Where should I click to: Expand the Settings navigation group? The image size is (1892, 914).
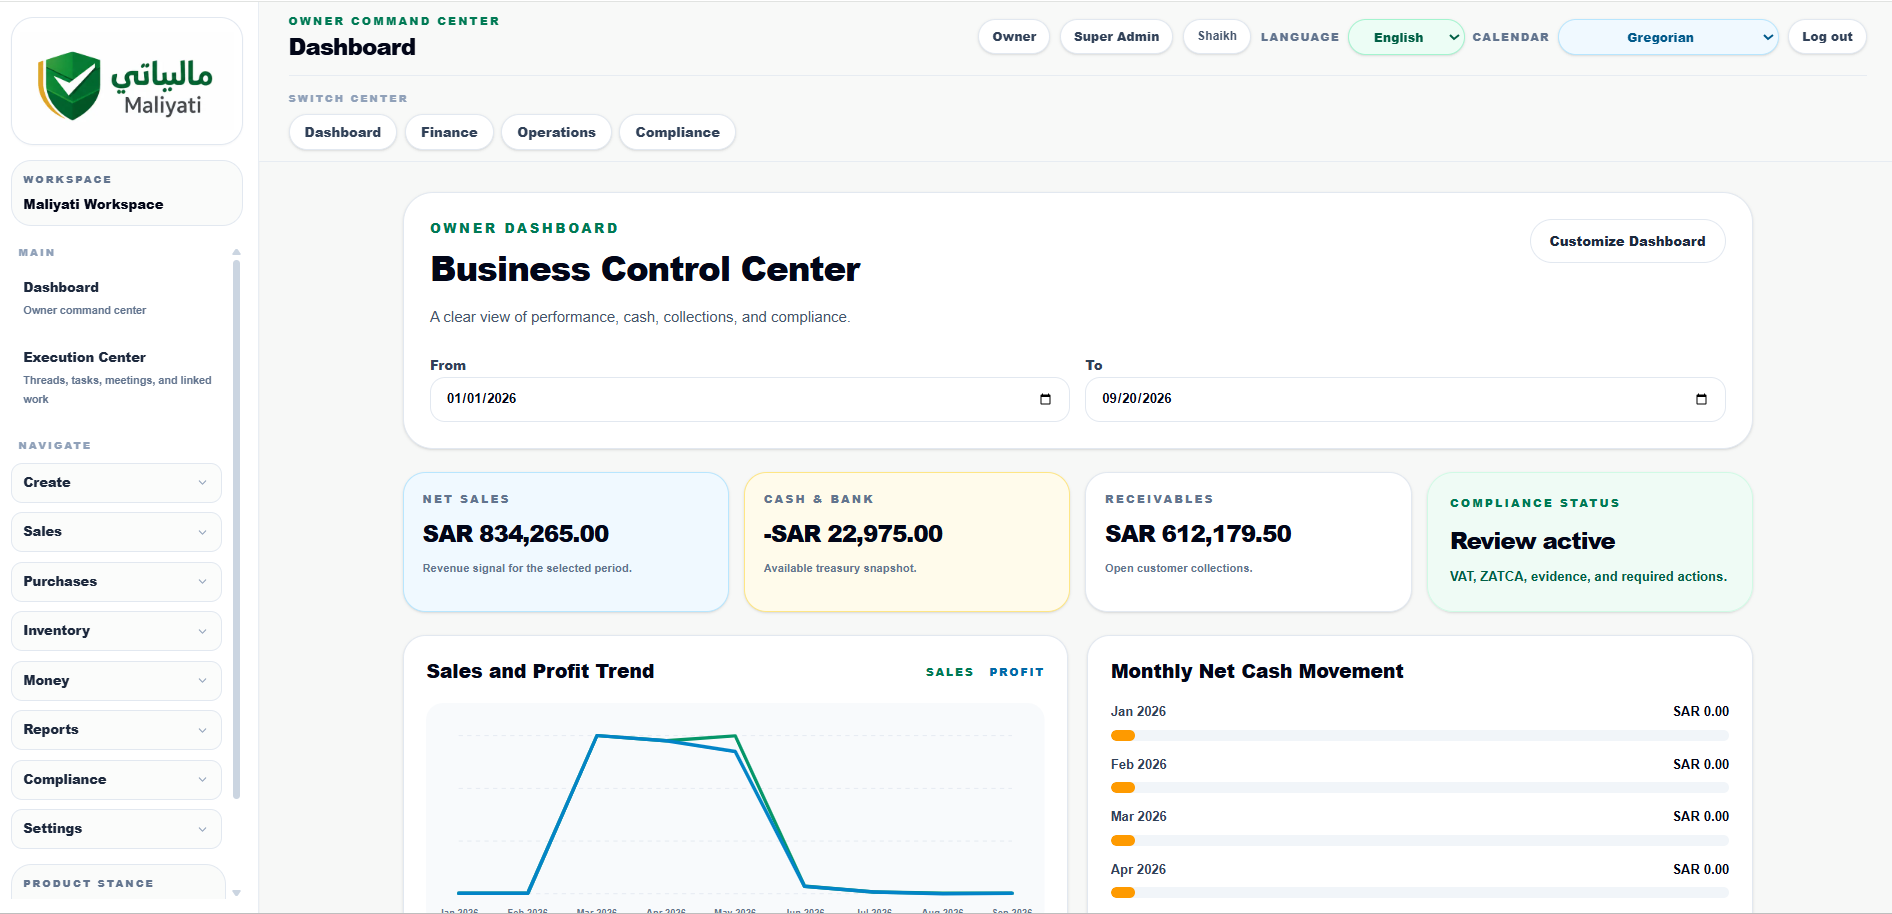tap(116, 829)
